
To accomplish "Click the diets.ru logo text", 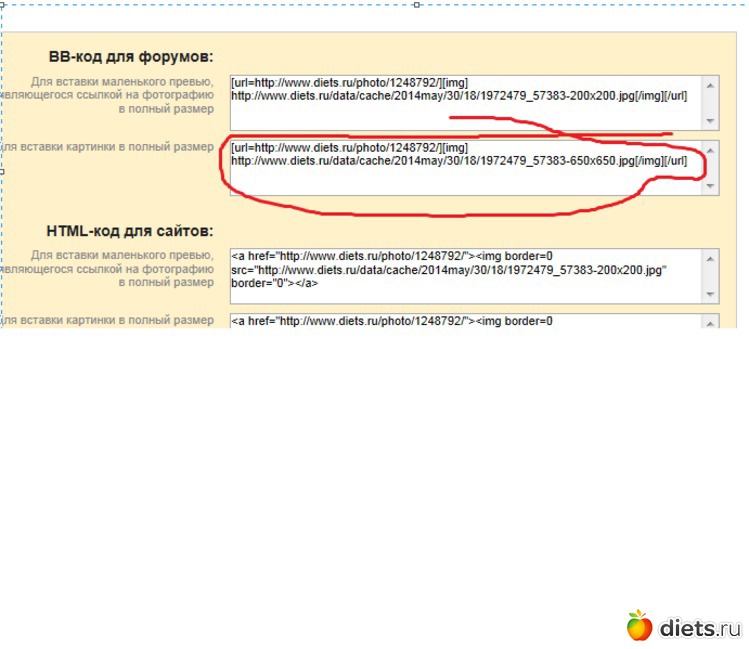I will [x=700, y=628].
